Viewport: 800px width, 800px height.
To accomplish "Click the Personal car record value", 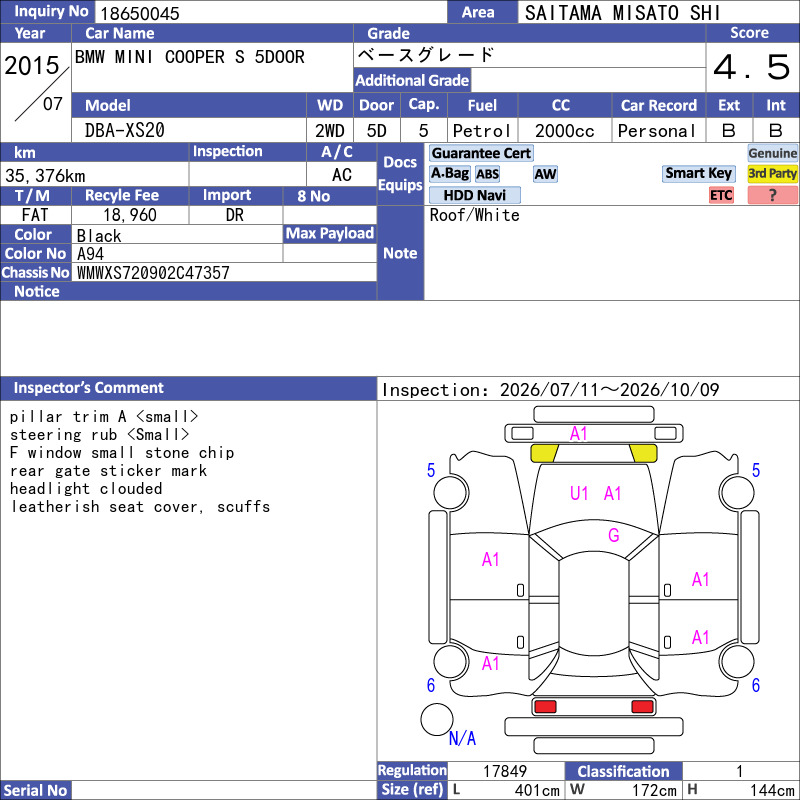I will 657,131.
